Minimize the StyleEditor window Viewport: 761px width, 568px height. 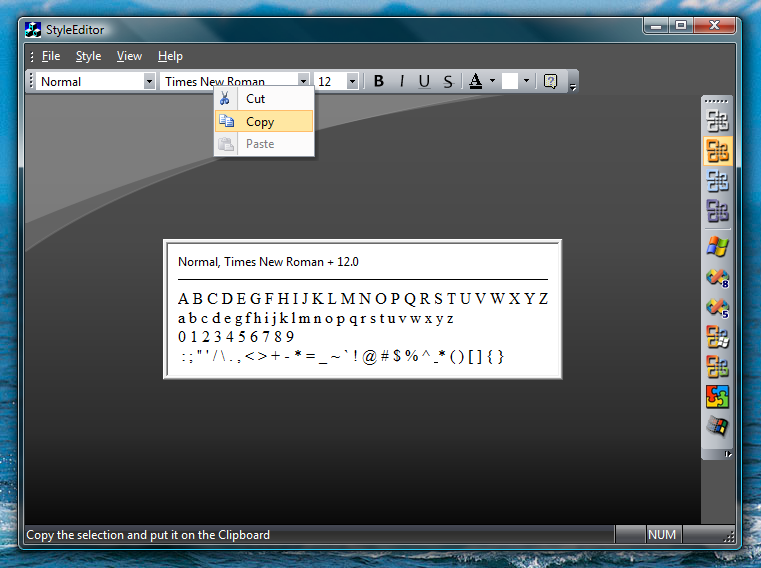(x=656, y=25)
